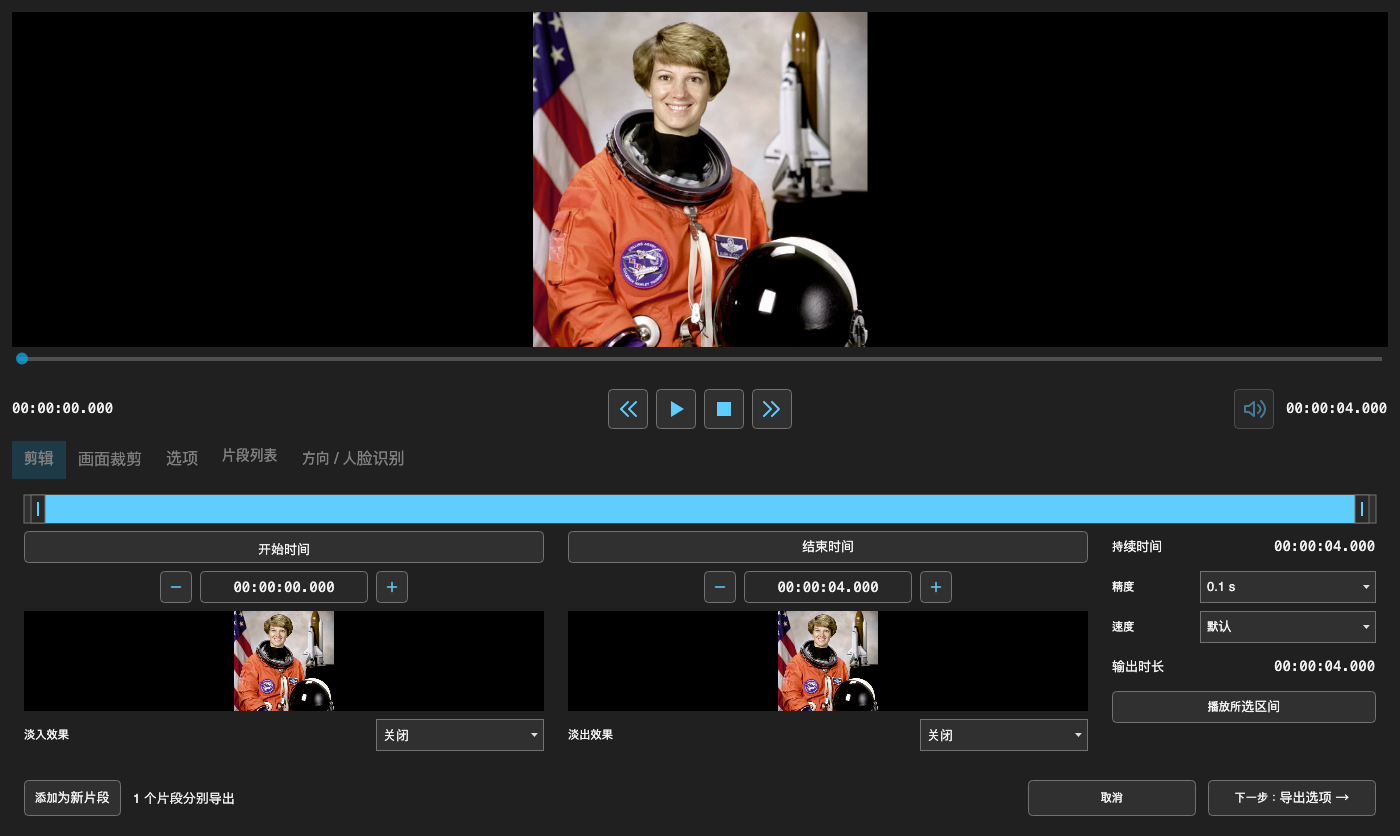Screen dimensions: 1400x836
Task: Click the rewind double-arrow button
Action: tap(628, 409)
